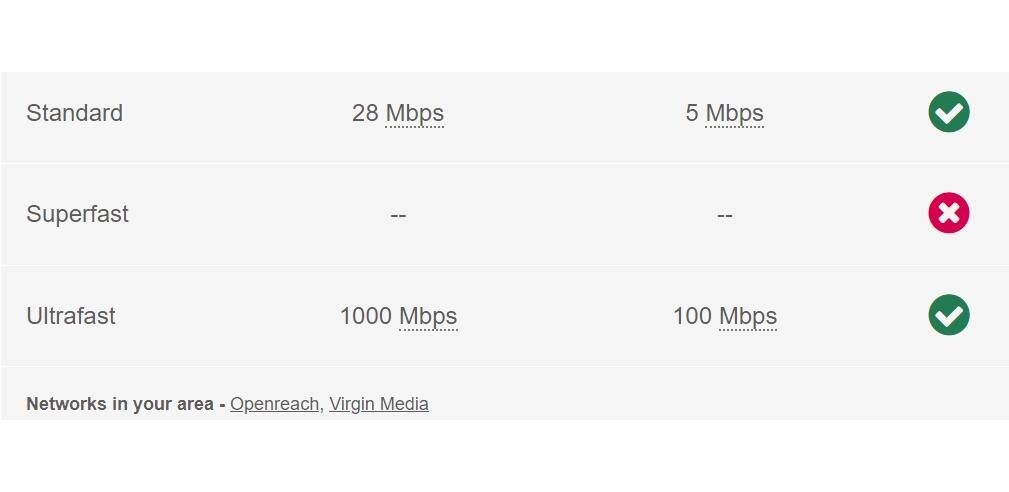Click the Superfast download speed dashes
1009x492 pixels.
[398, 215]
